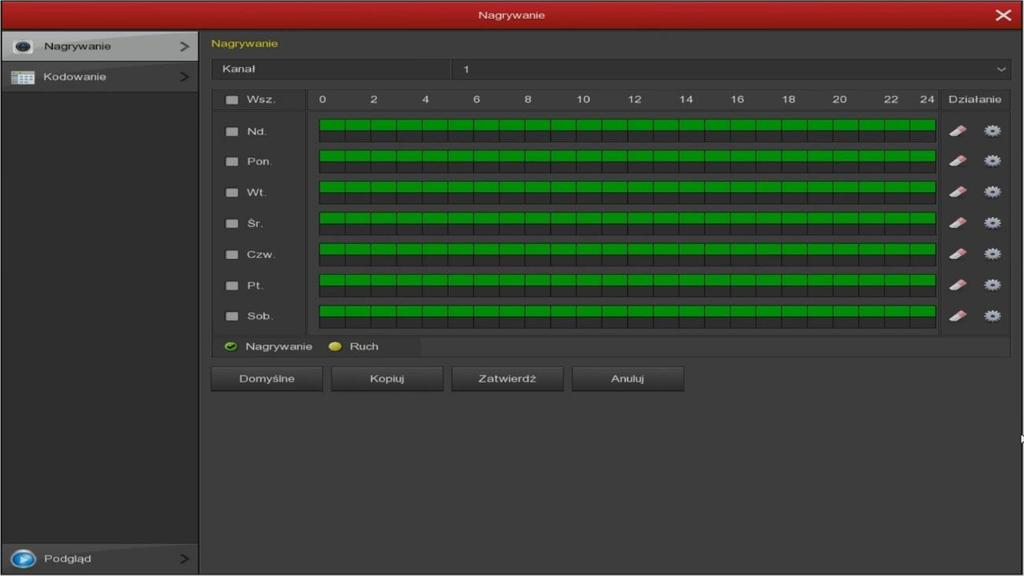The image size is (1024, 576).
Task: Tick the Nd. day checkbox
Action: 232,131
